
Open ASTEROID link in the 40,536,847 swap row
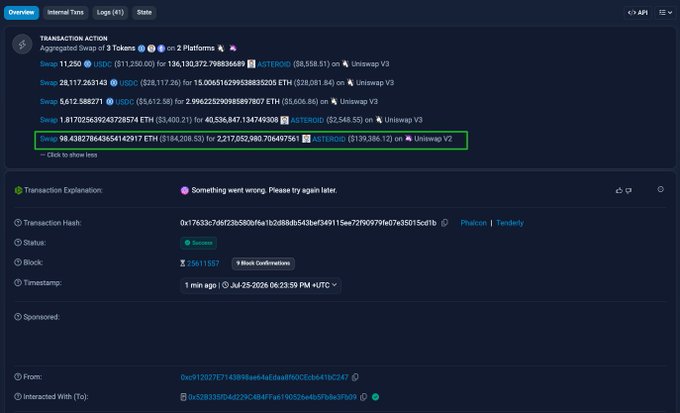tap(307, 120)
